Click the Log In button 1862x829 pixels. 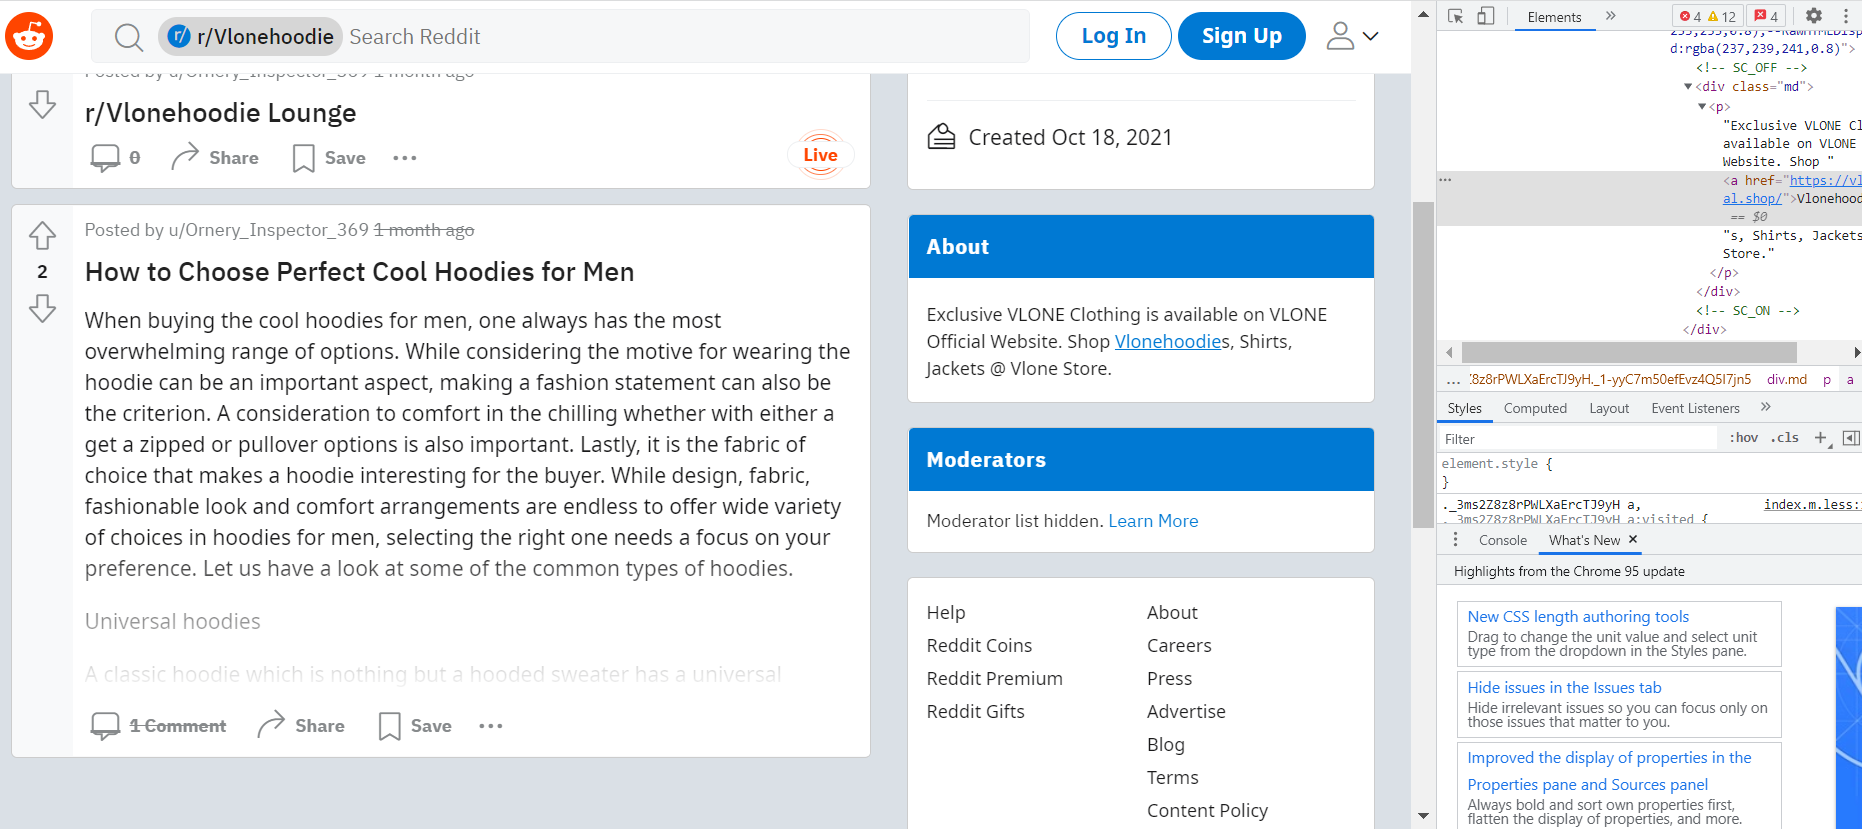[x=1114, y=36]
